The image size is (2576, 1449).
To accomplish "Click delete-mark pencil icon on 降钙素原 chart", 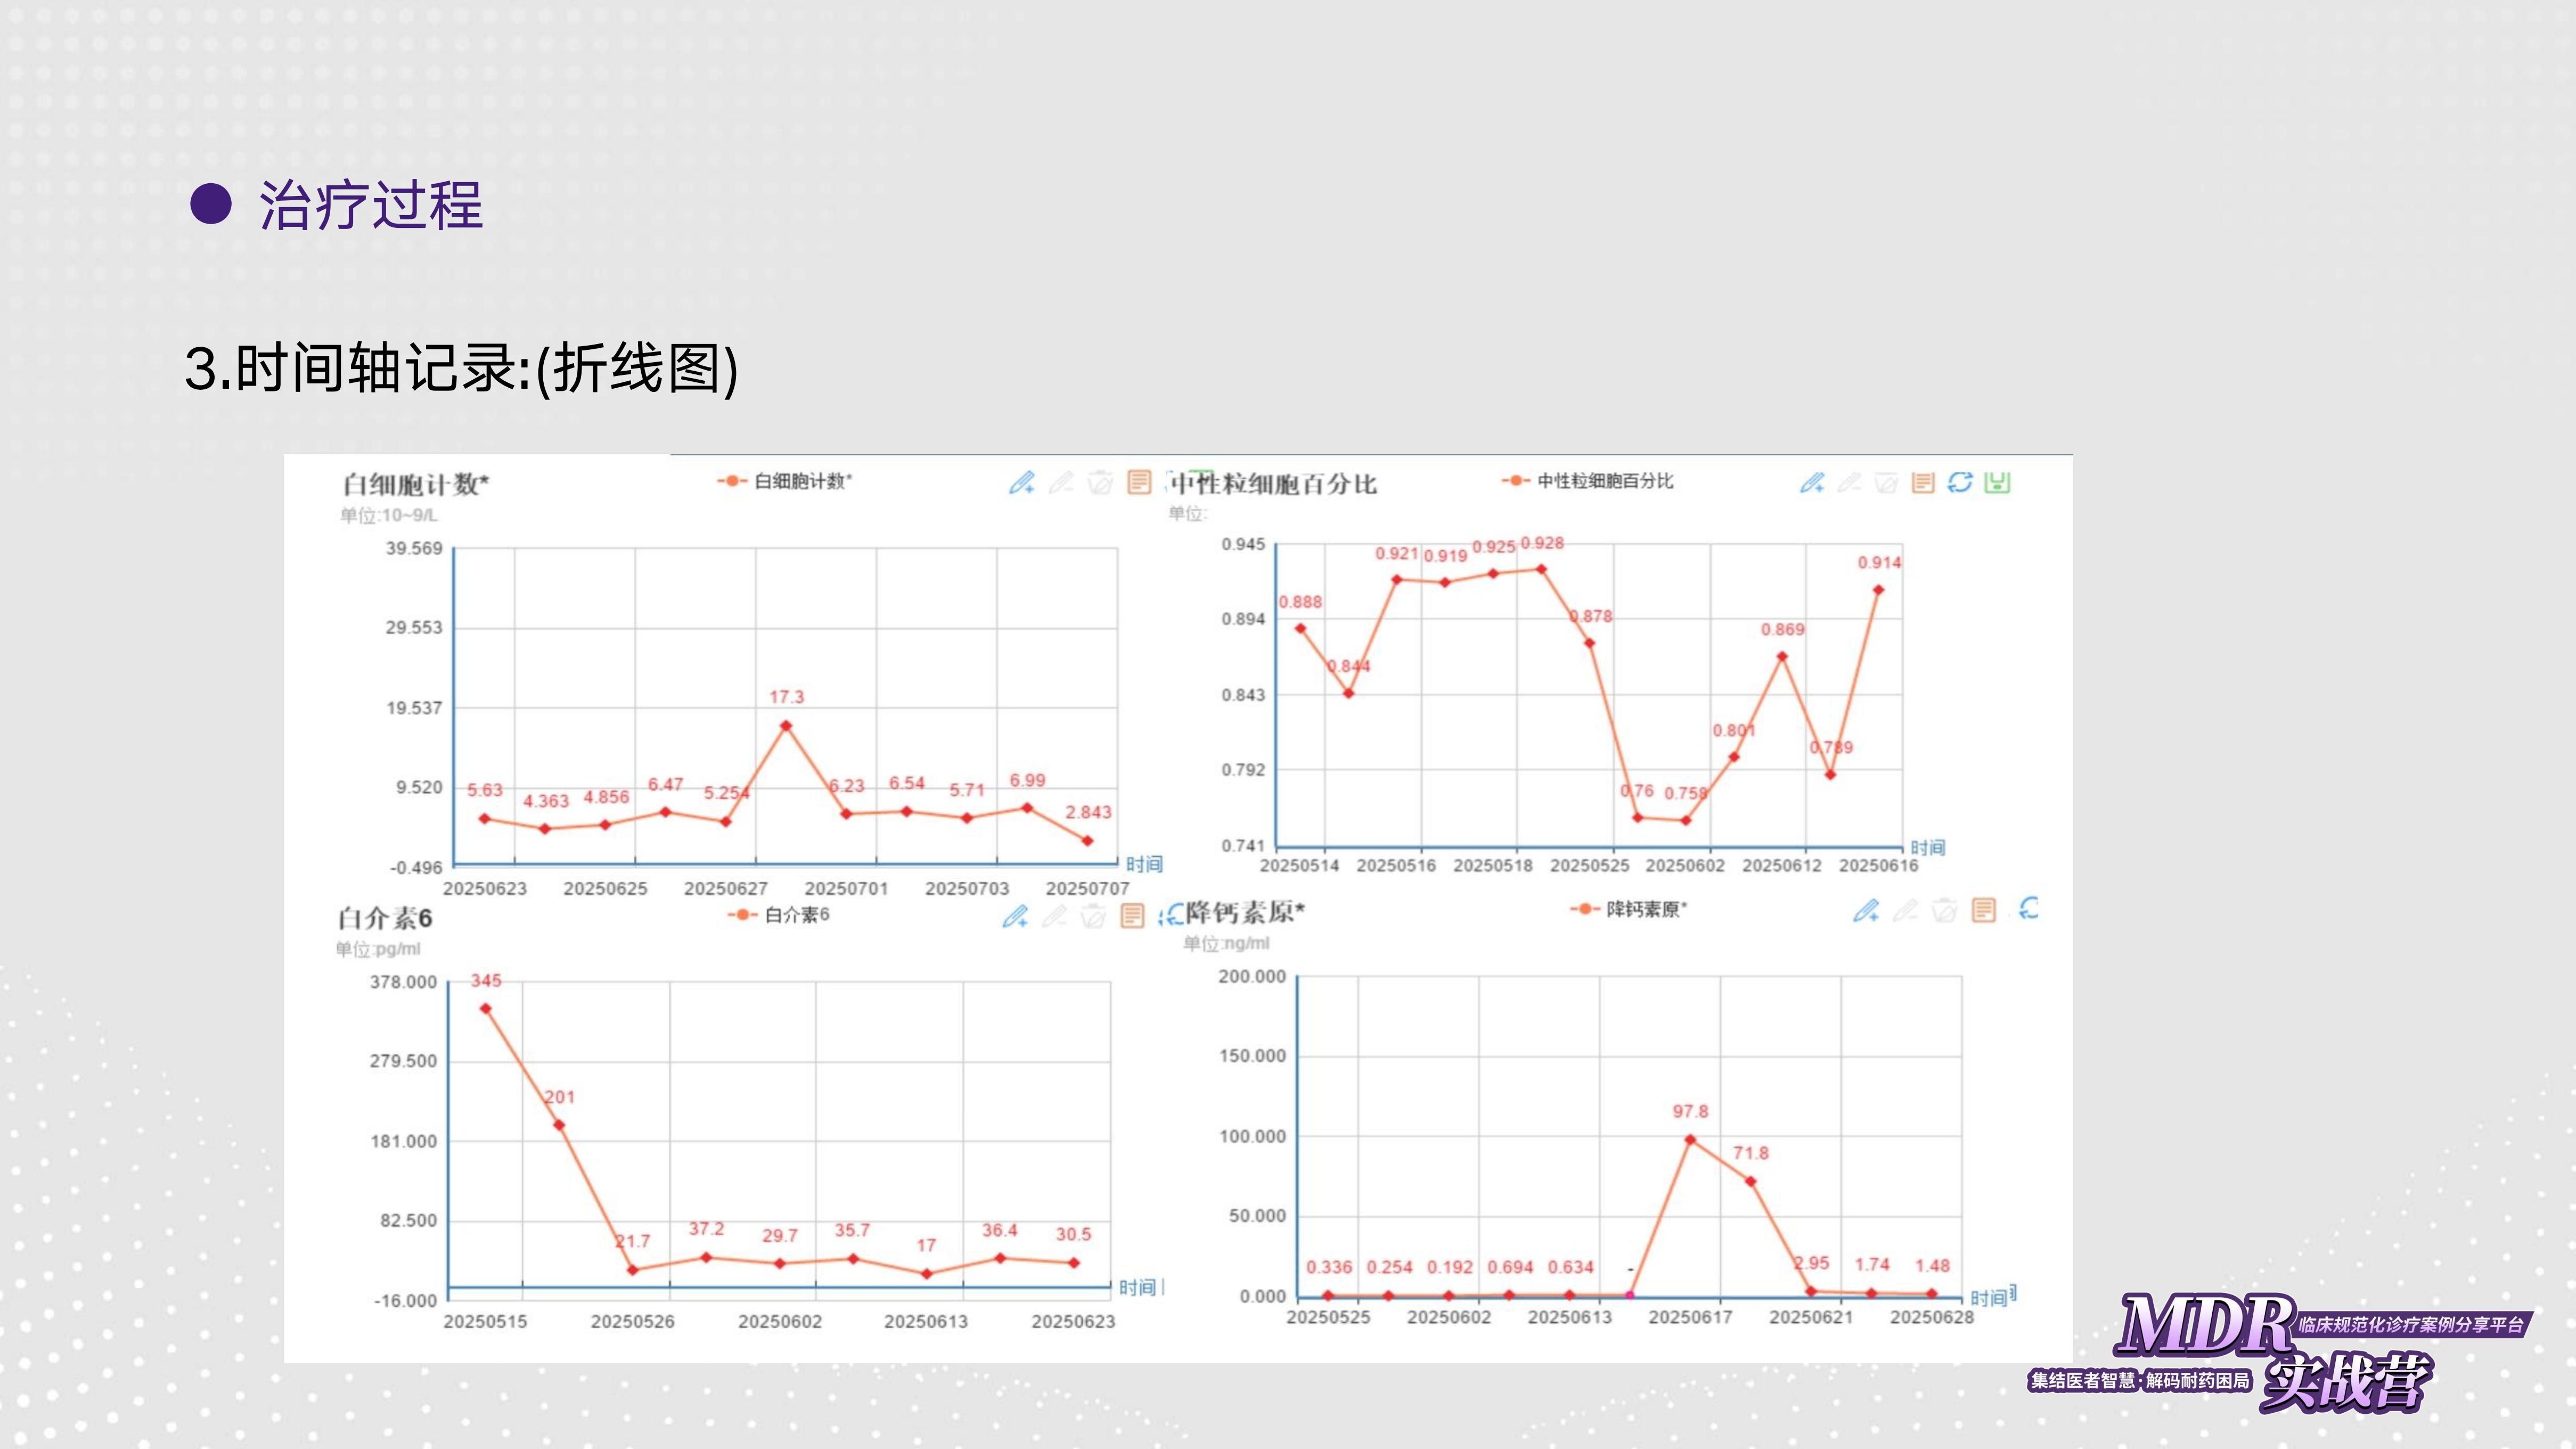I will point(1905,910).
